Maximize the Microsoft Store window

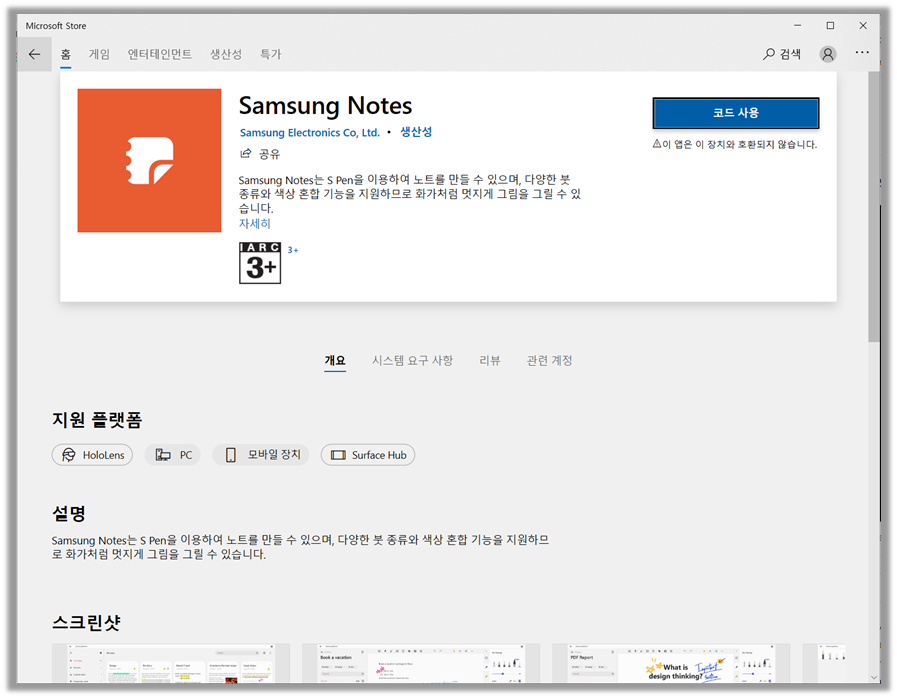830,26
